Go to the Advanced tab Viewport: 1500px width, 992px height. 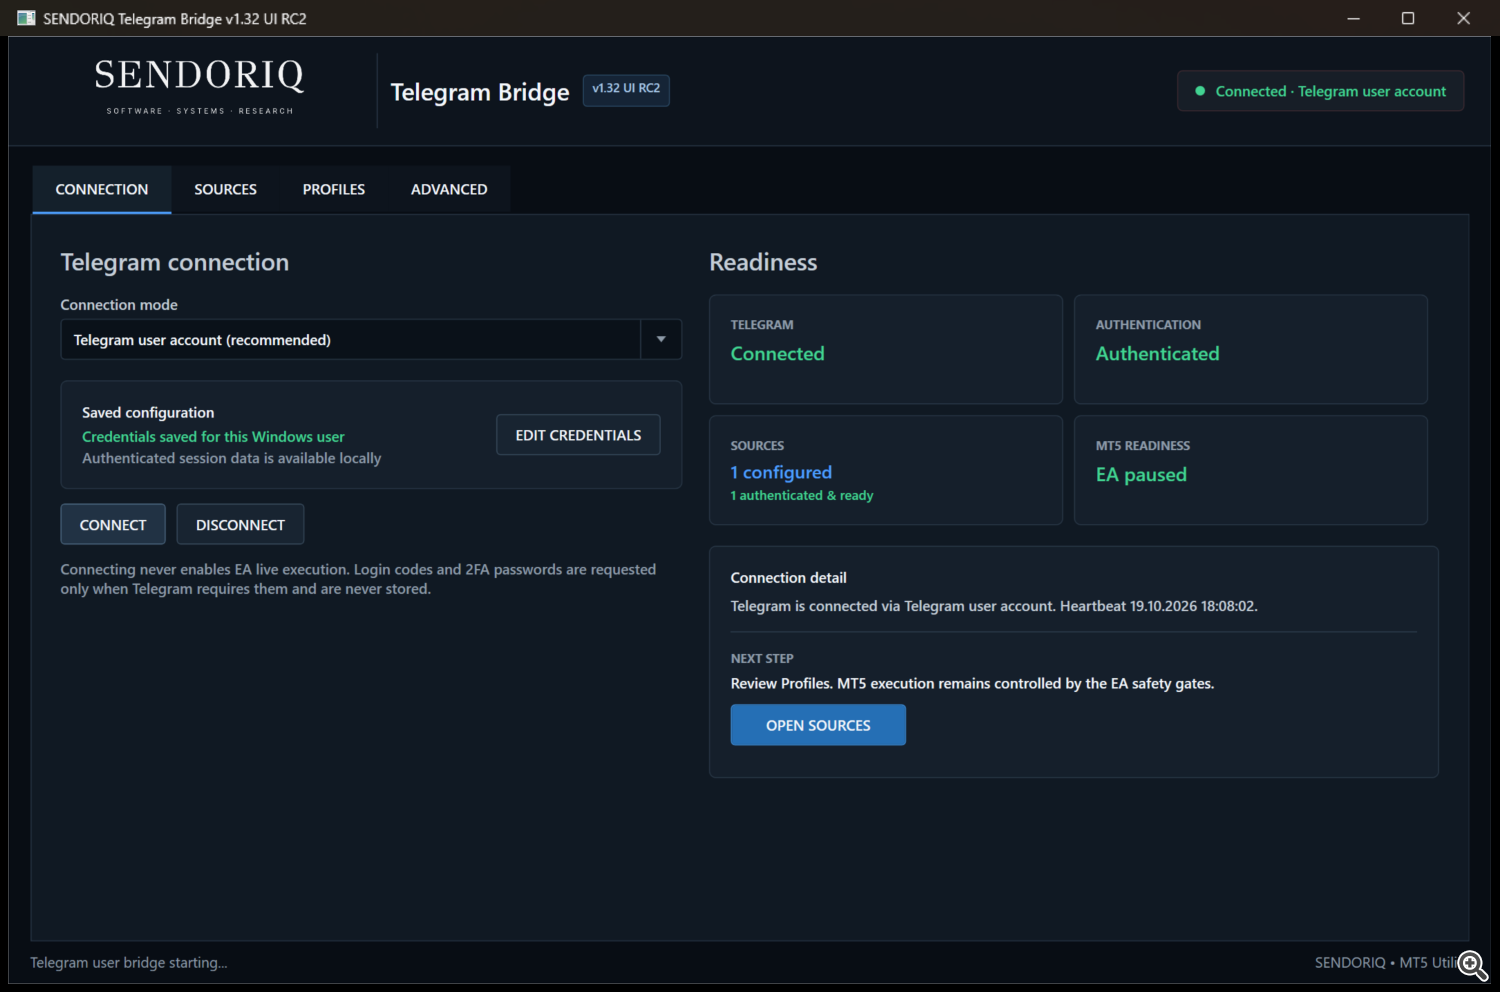tap(449, 189)
